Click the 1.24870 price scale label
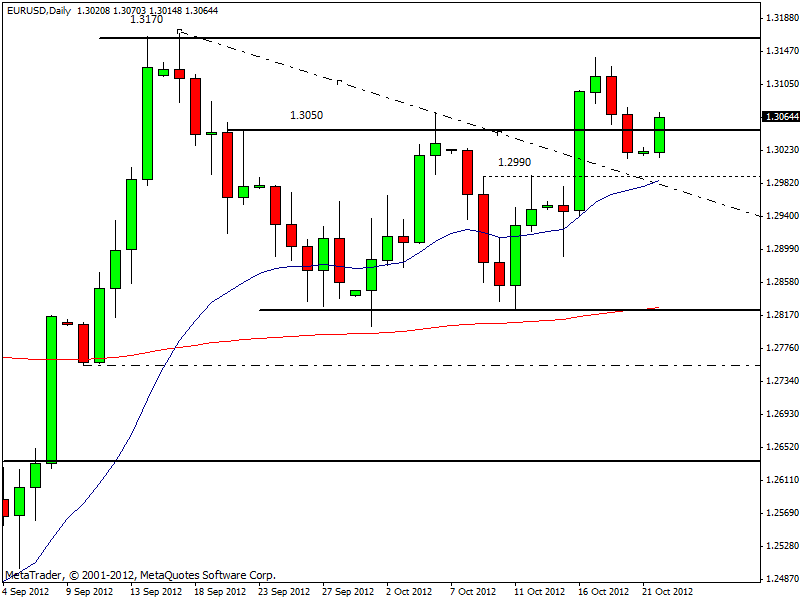800x600 pixels. (x=781, y=578)
